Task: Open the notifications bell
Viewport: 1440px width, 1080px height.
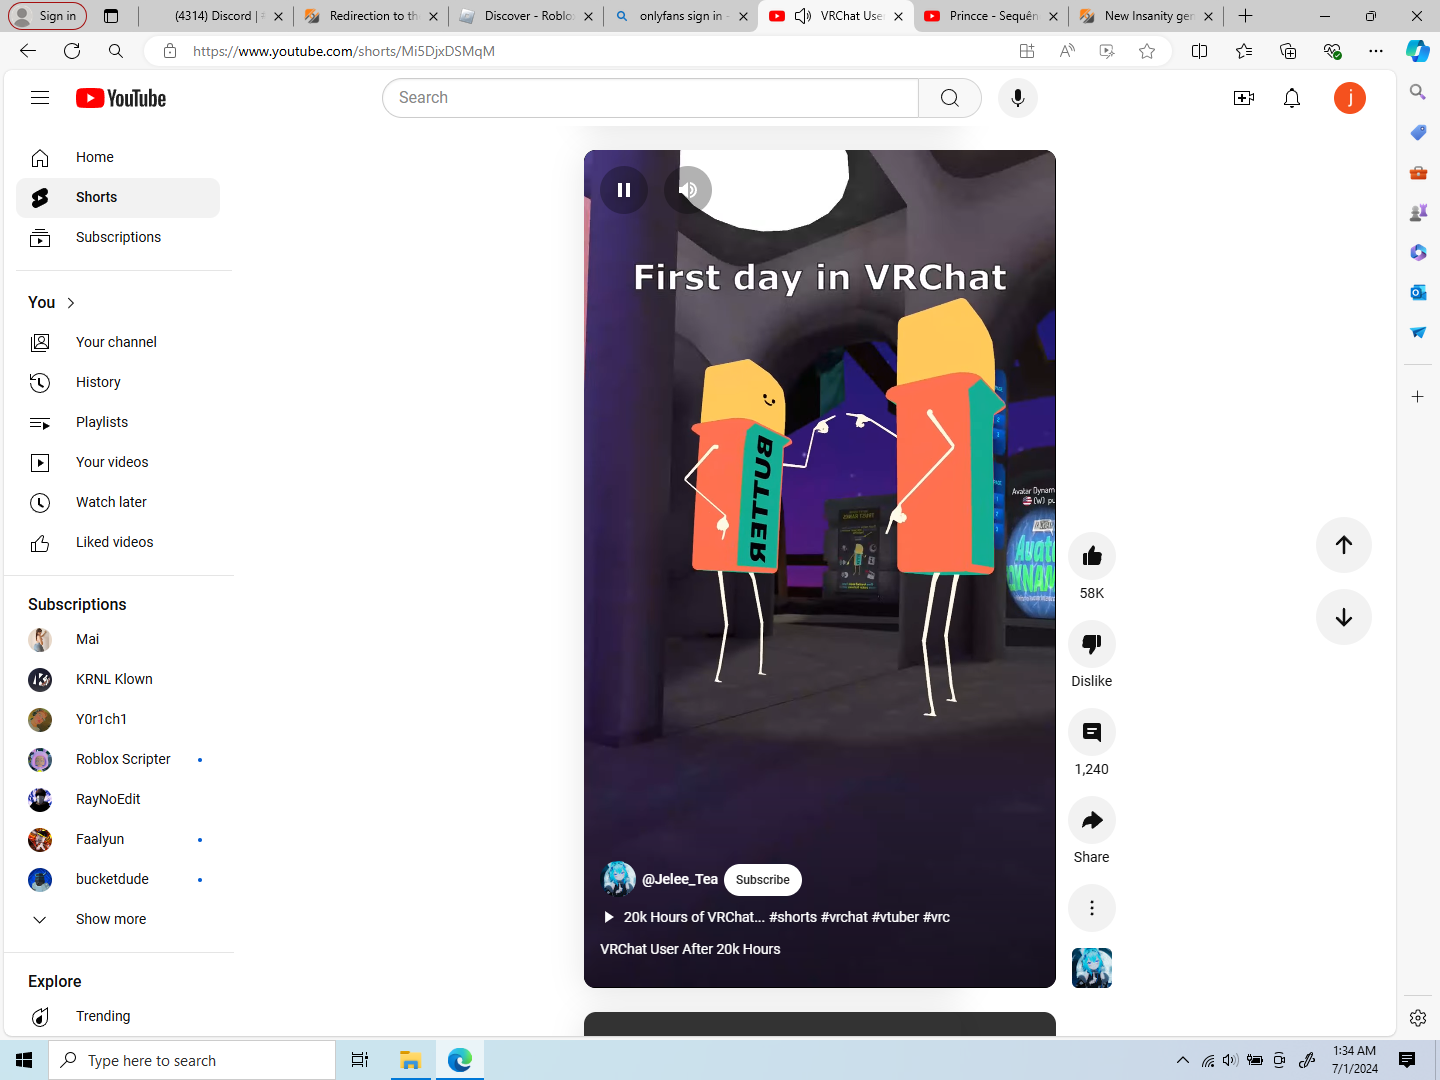Action: pyautogui.click(x=1292, y=98)
